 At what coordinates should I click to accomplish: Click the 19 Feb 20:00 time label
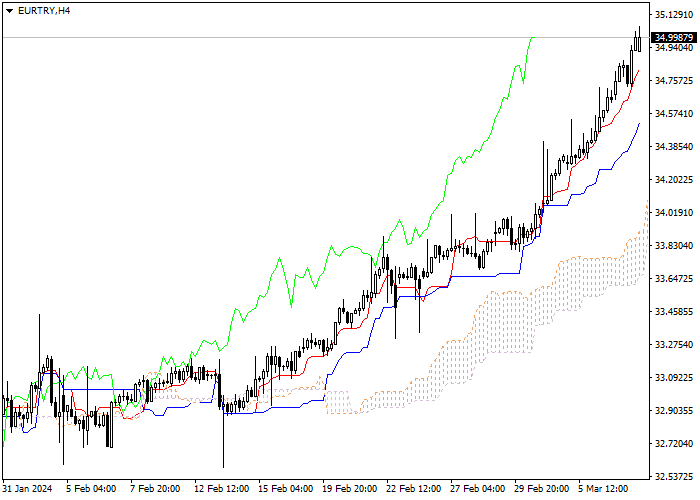coord(350,489)
